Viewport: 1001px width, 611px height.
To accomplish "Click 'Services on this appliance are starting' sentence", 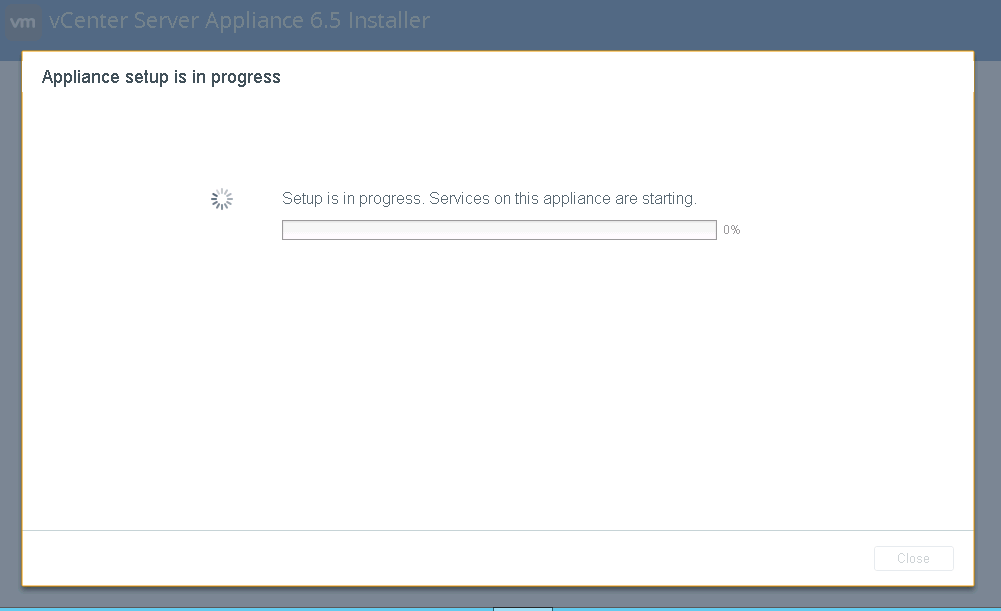I will [x=562, y=199].
